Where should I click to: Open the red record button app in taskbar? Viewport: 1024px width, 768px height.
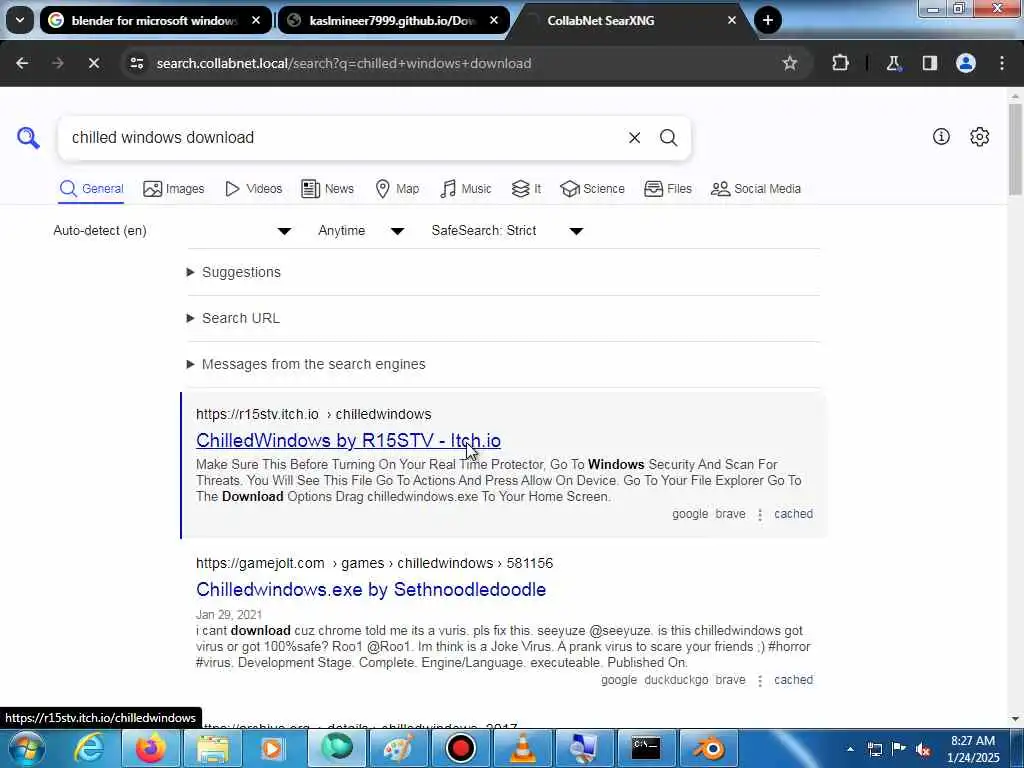click(460, 748)
